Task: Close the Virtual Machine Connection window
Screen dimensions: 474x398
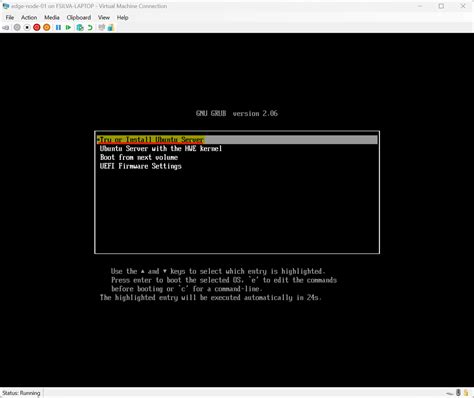Action: [x=463, y=6]
